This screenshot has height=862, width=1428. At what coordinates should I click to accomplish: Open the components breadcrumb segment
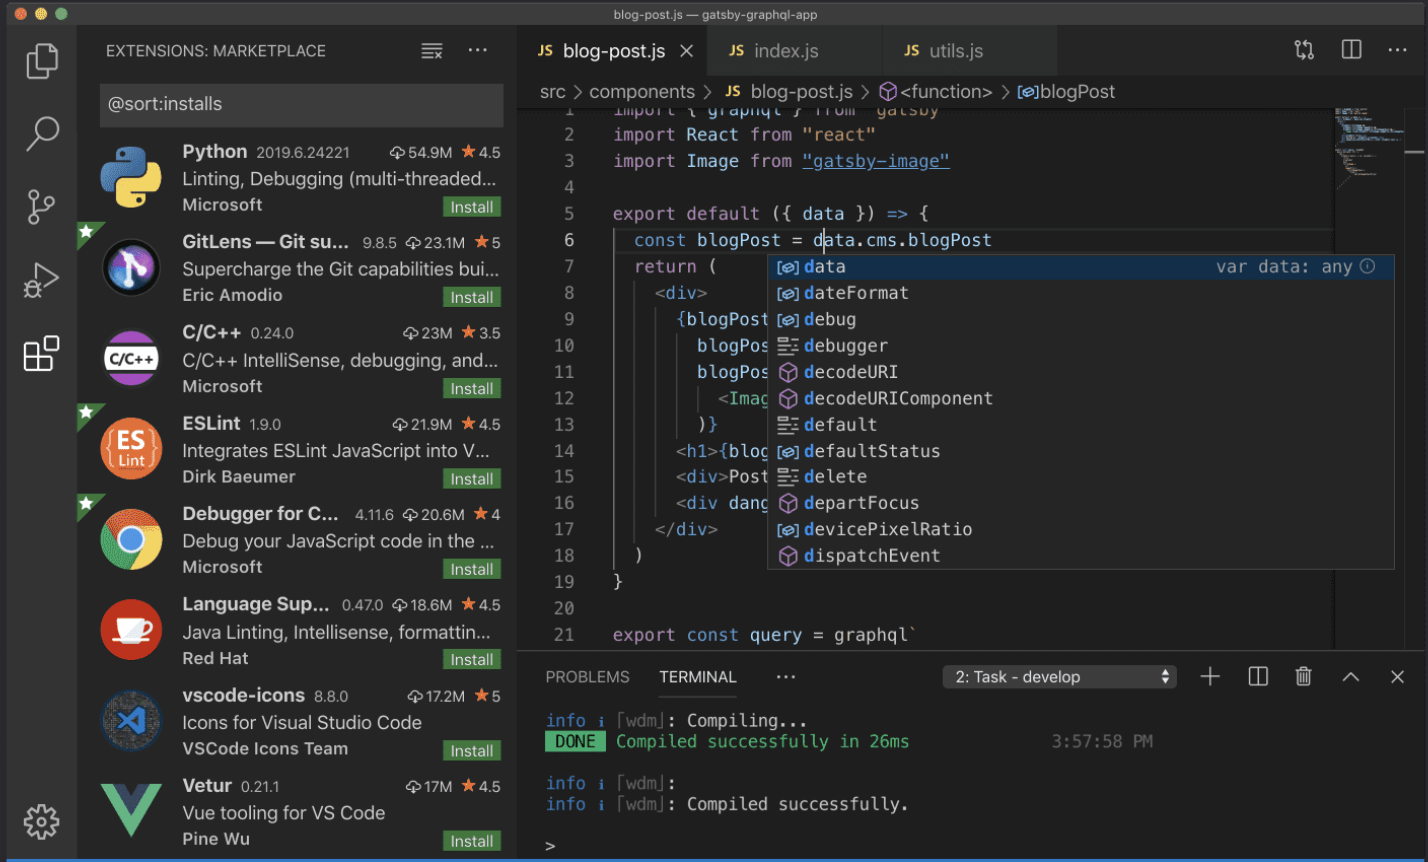click(x=642, y=92)
